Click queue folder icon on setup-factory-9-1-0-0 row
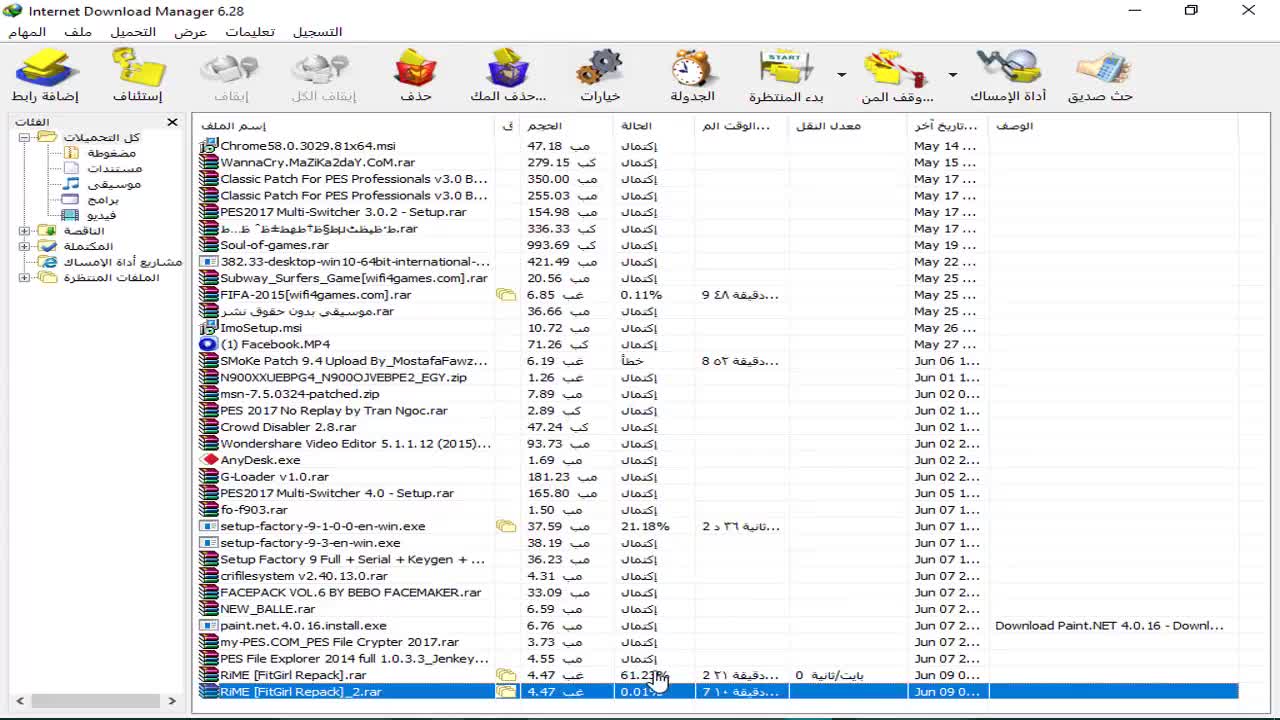1280x720 pixels. 506,526
